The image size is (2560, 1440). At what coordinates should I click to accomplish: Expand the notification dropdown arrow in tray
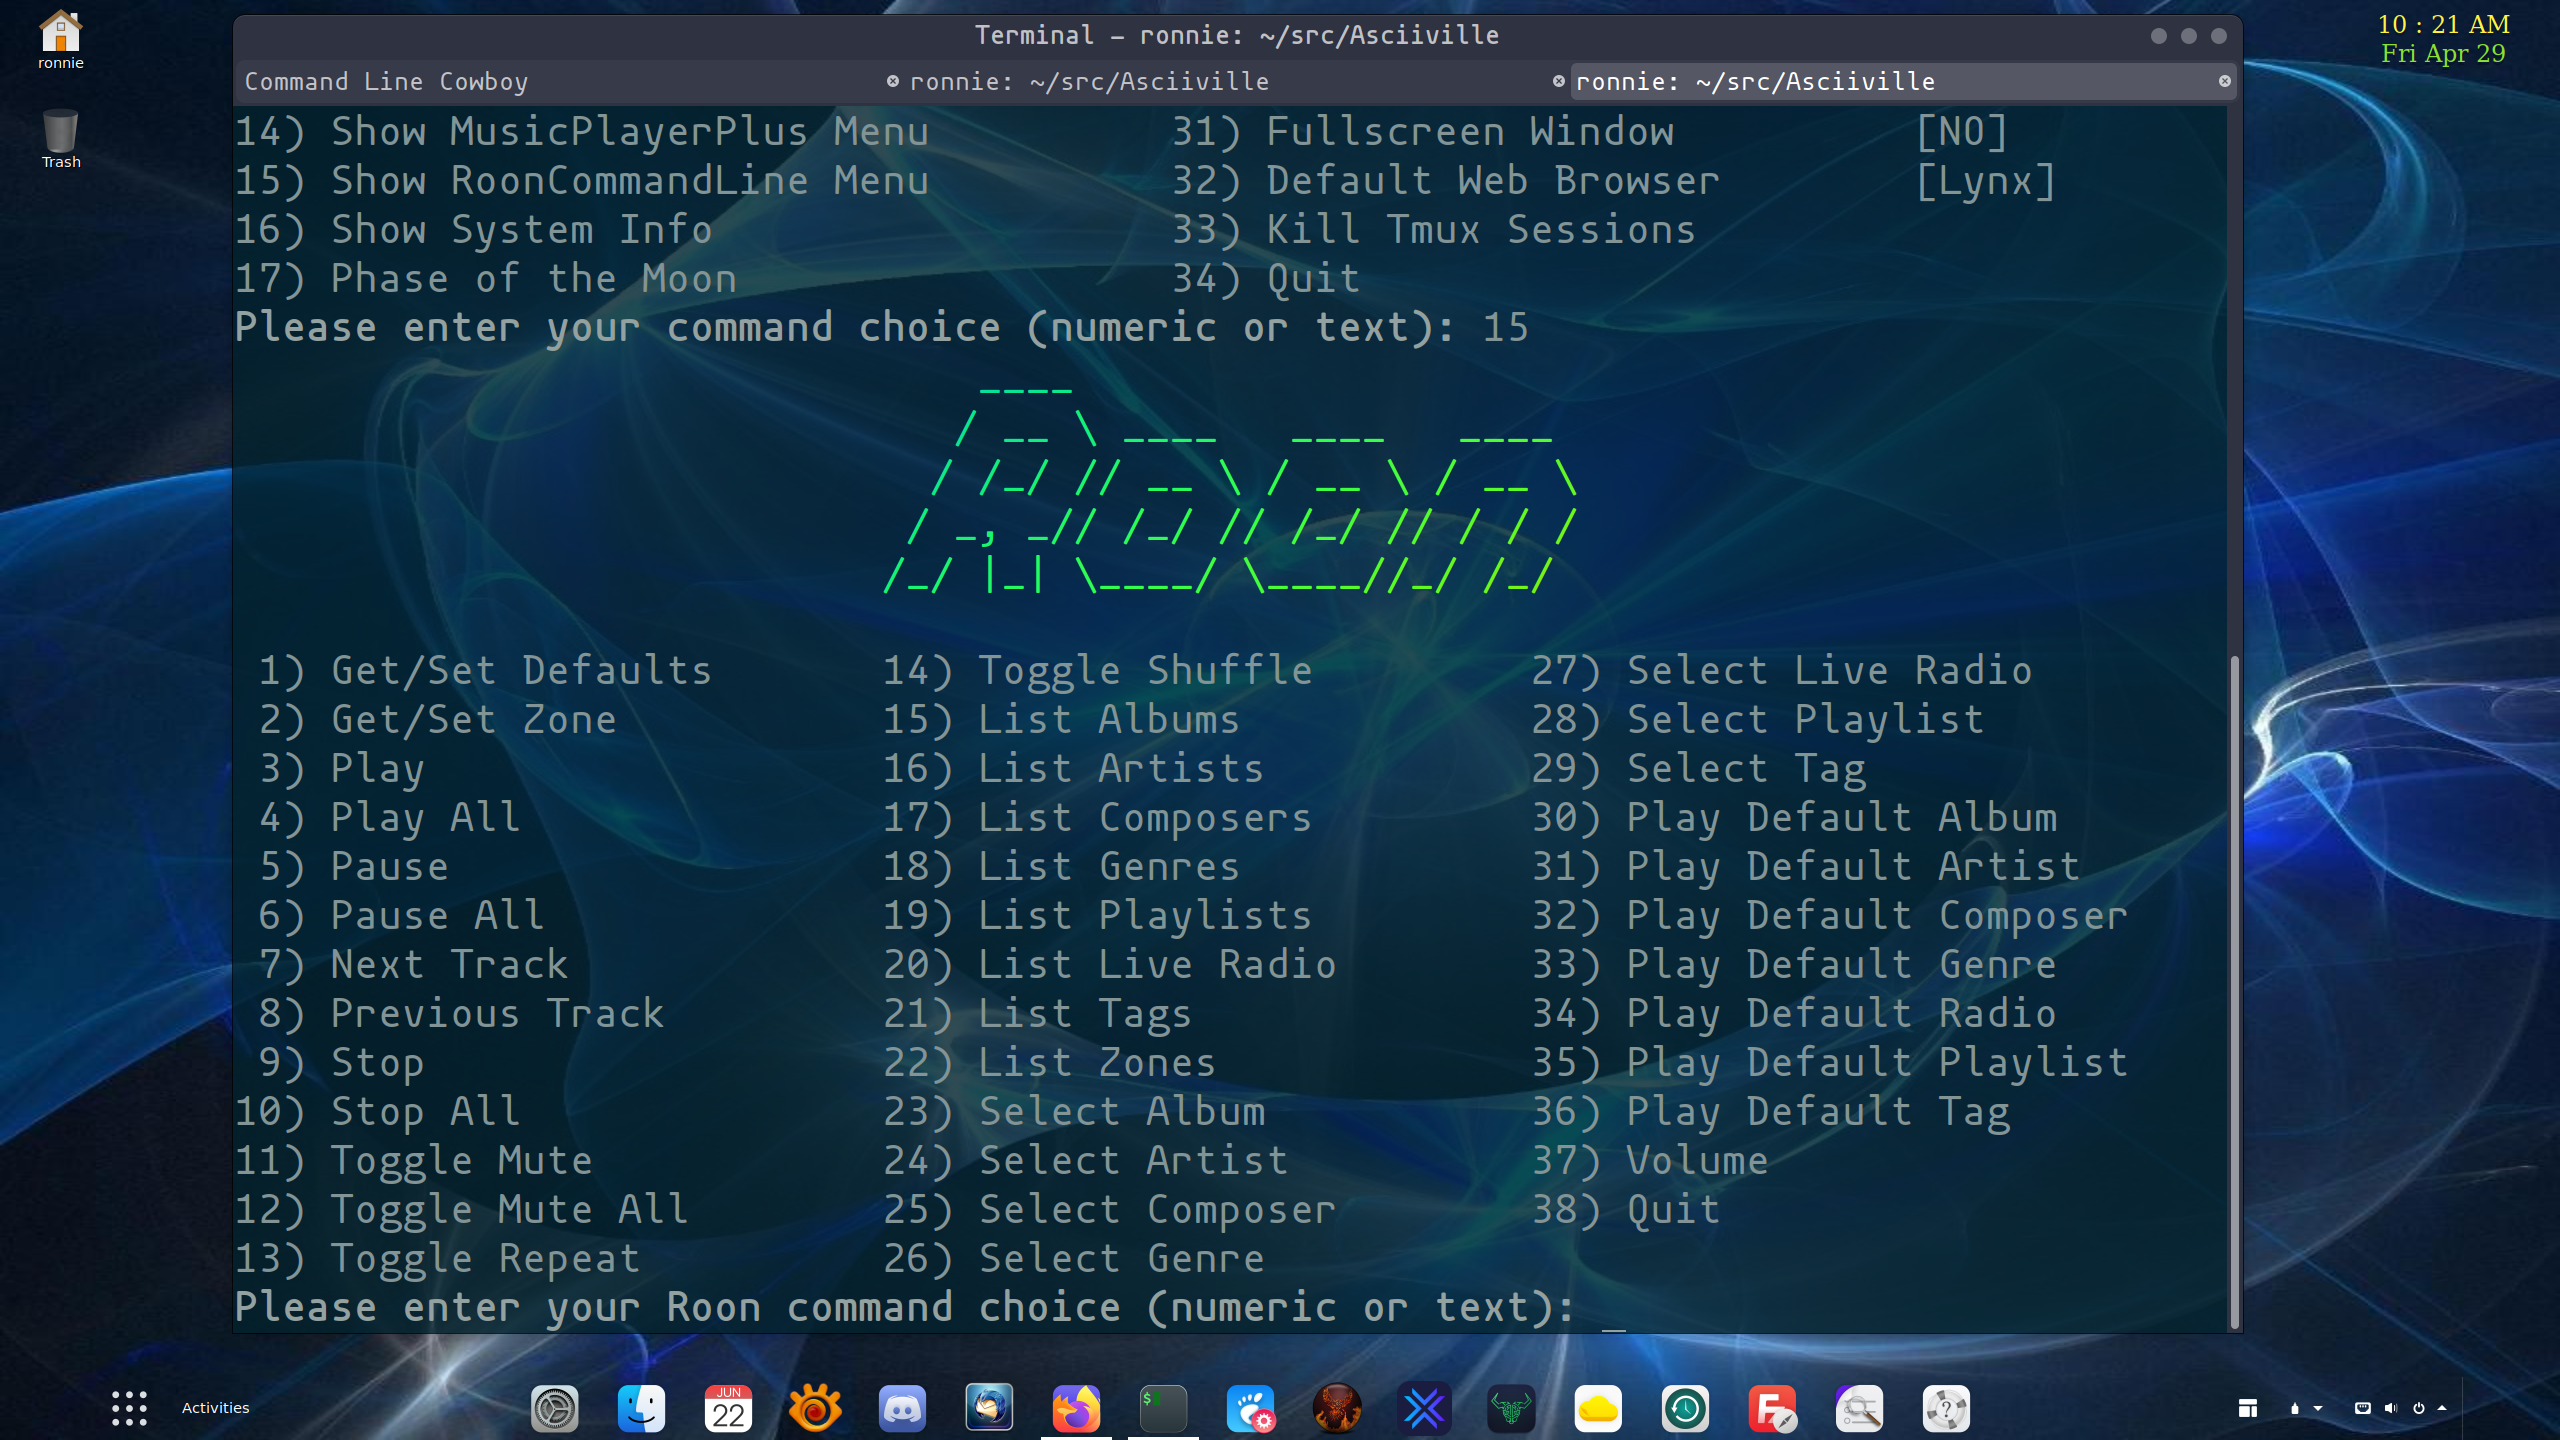[x=2318, y=1408]
